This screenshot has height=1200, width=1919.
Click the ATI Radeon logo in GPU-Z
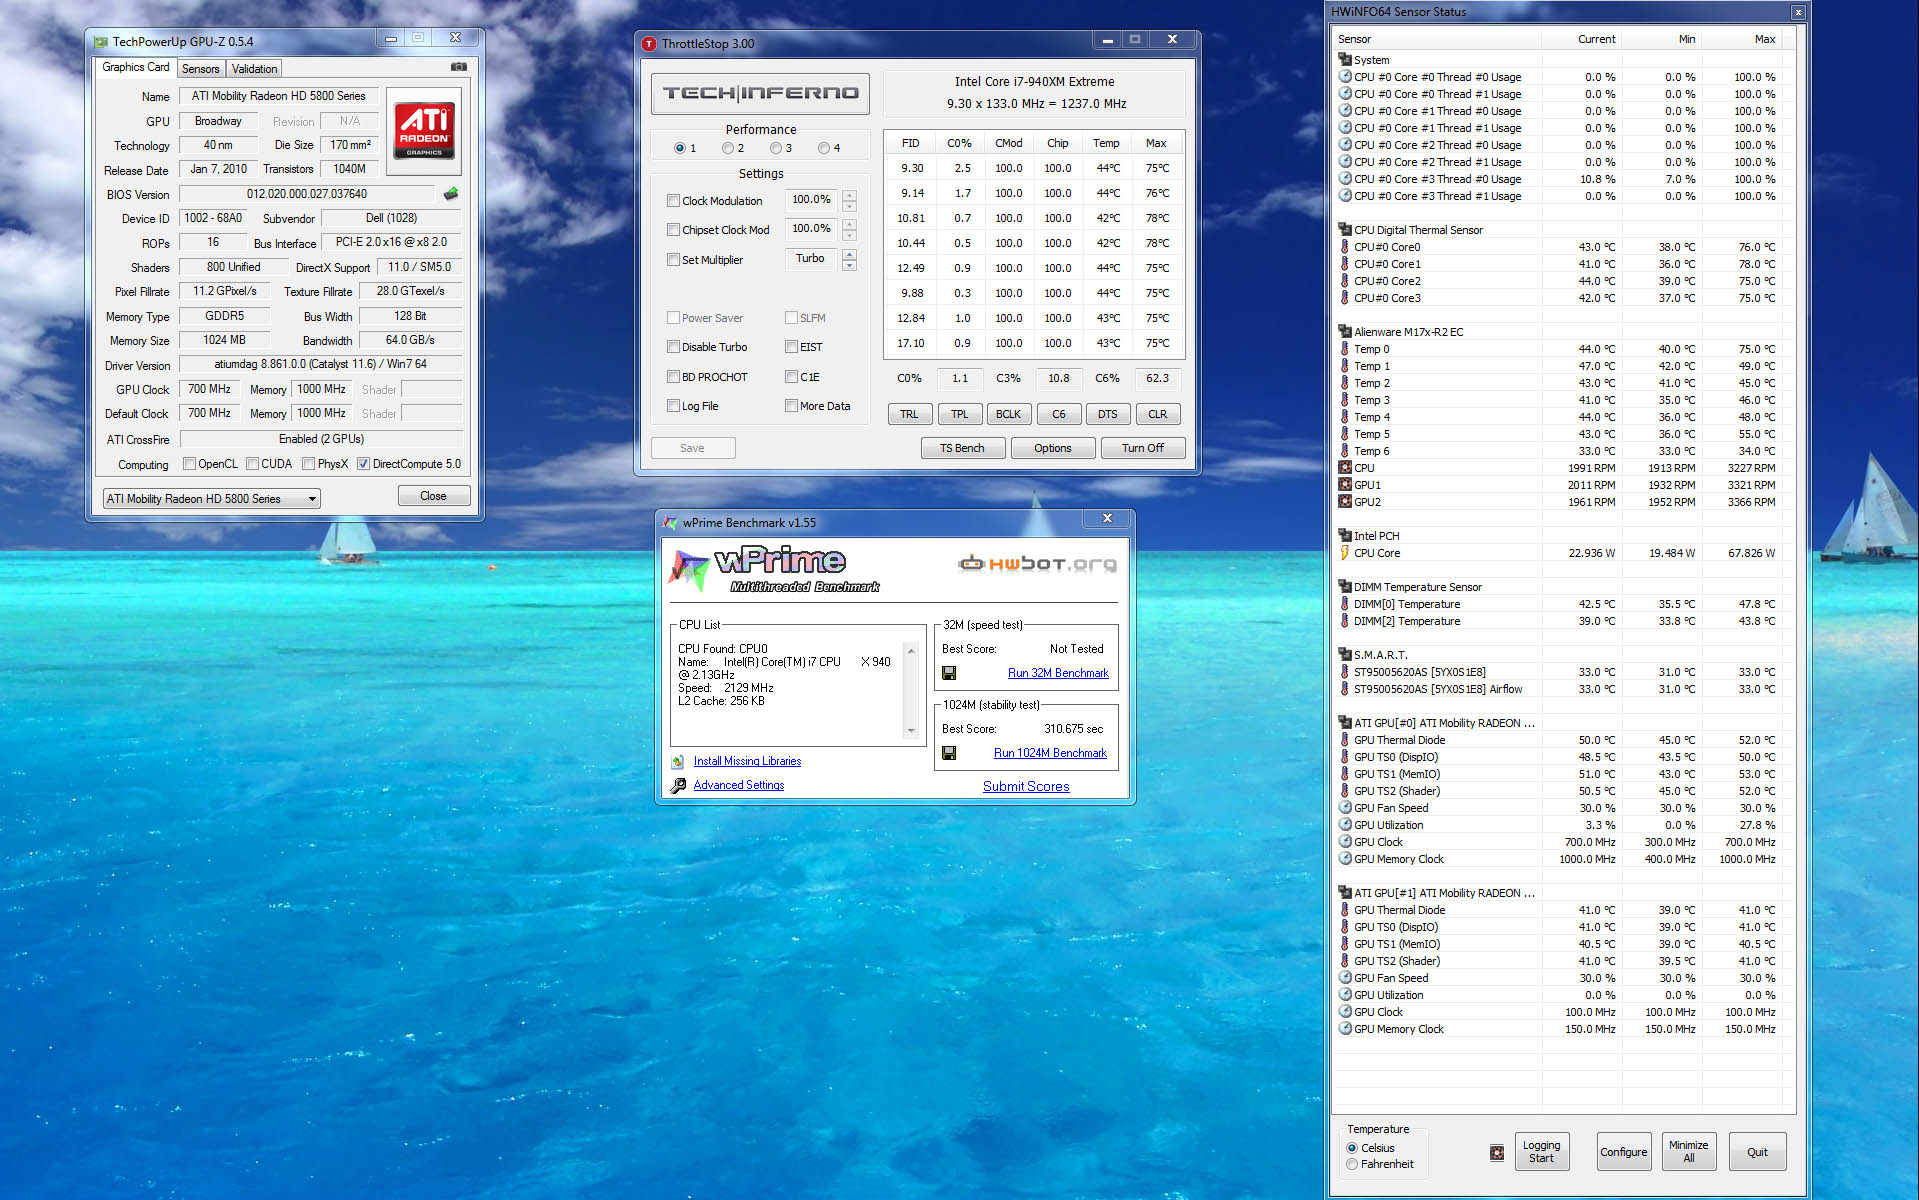pos(424,131)
